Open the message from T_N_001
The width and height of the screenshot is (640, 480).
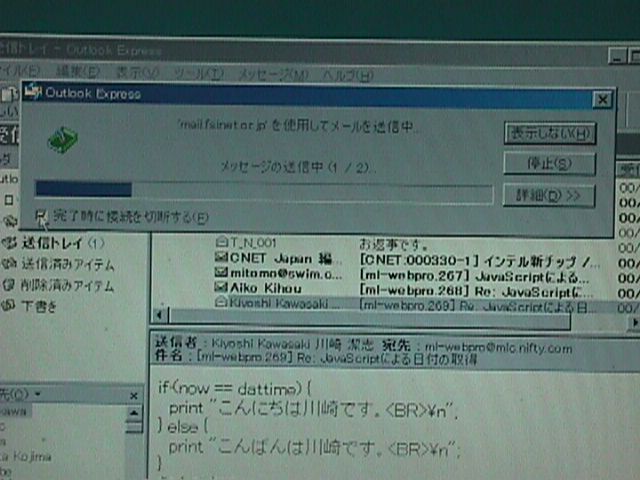click(x=253, y=243)
